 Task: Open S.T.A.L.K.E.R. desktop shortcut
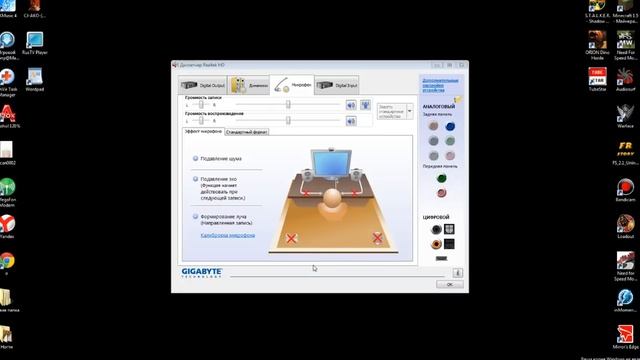coord(598,11)
